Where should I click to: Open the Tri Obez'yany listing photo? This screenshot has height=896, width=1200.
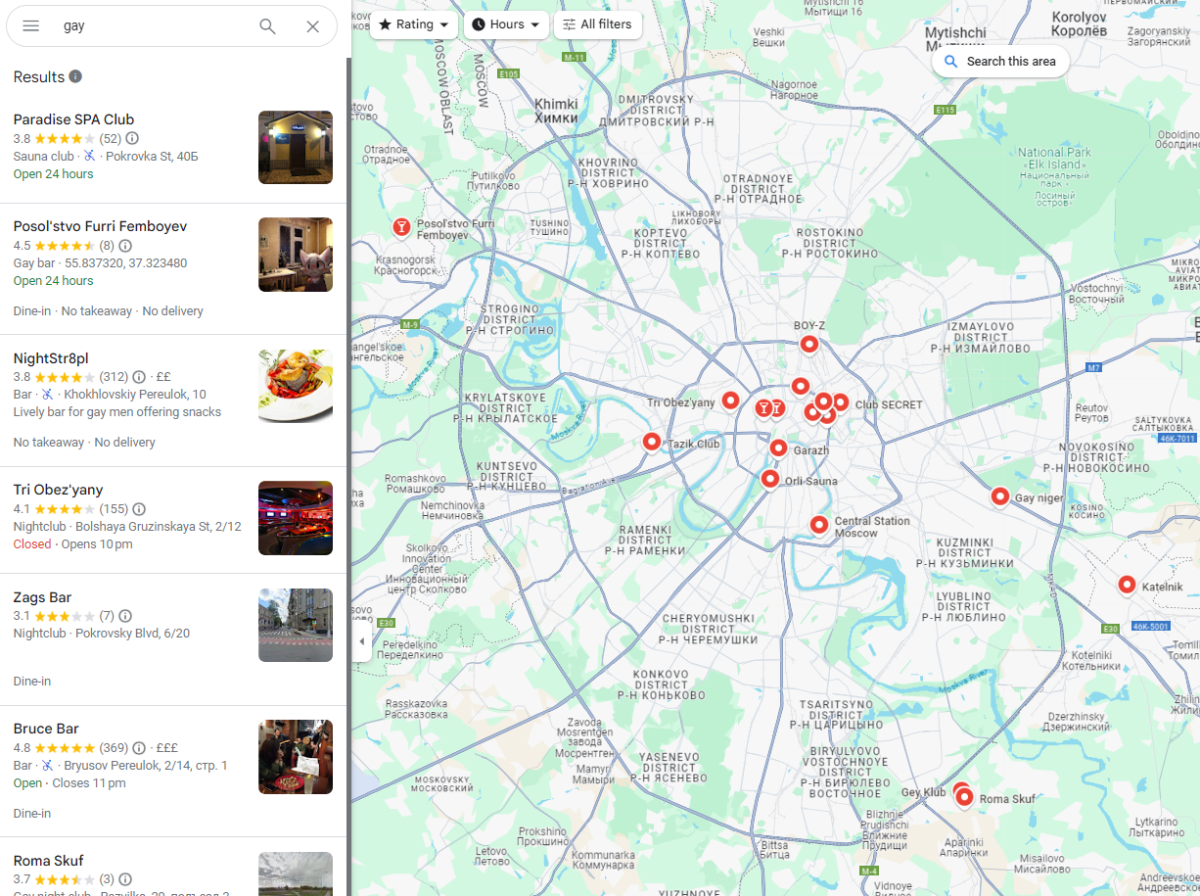[x=295, y=518]
